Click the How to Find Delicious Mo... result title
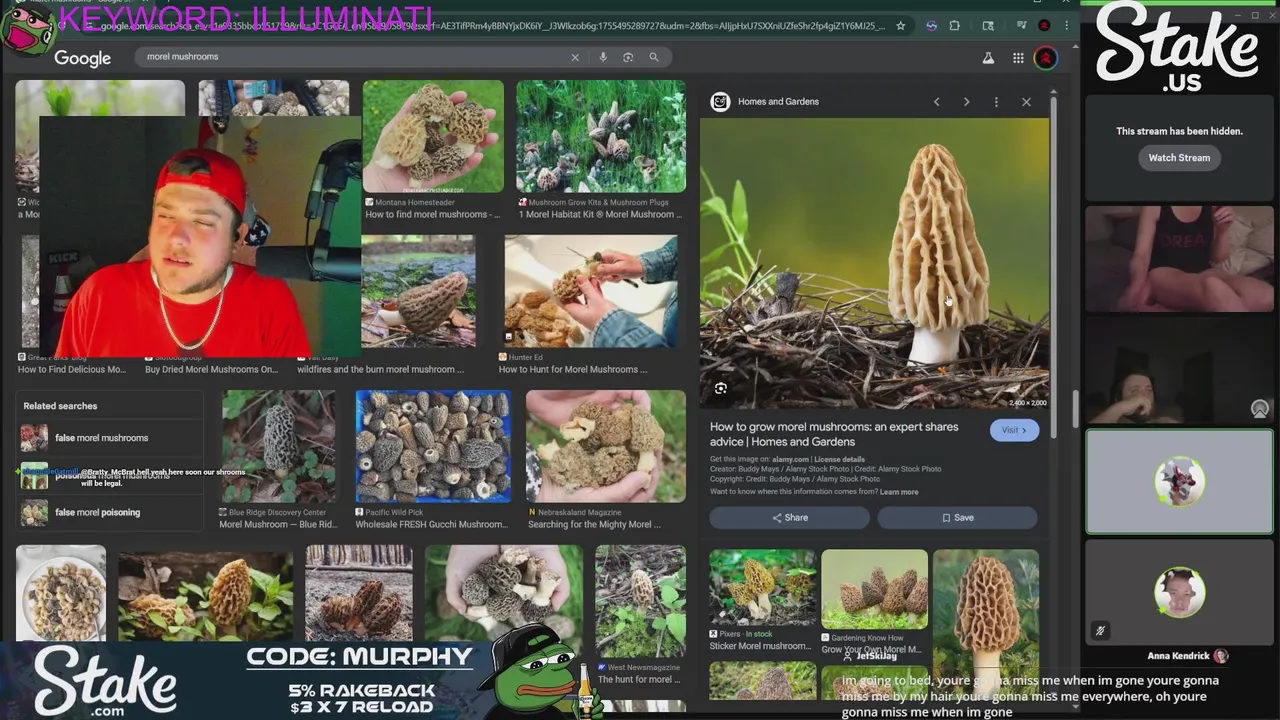 tap(72, 369)
